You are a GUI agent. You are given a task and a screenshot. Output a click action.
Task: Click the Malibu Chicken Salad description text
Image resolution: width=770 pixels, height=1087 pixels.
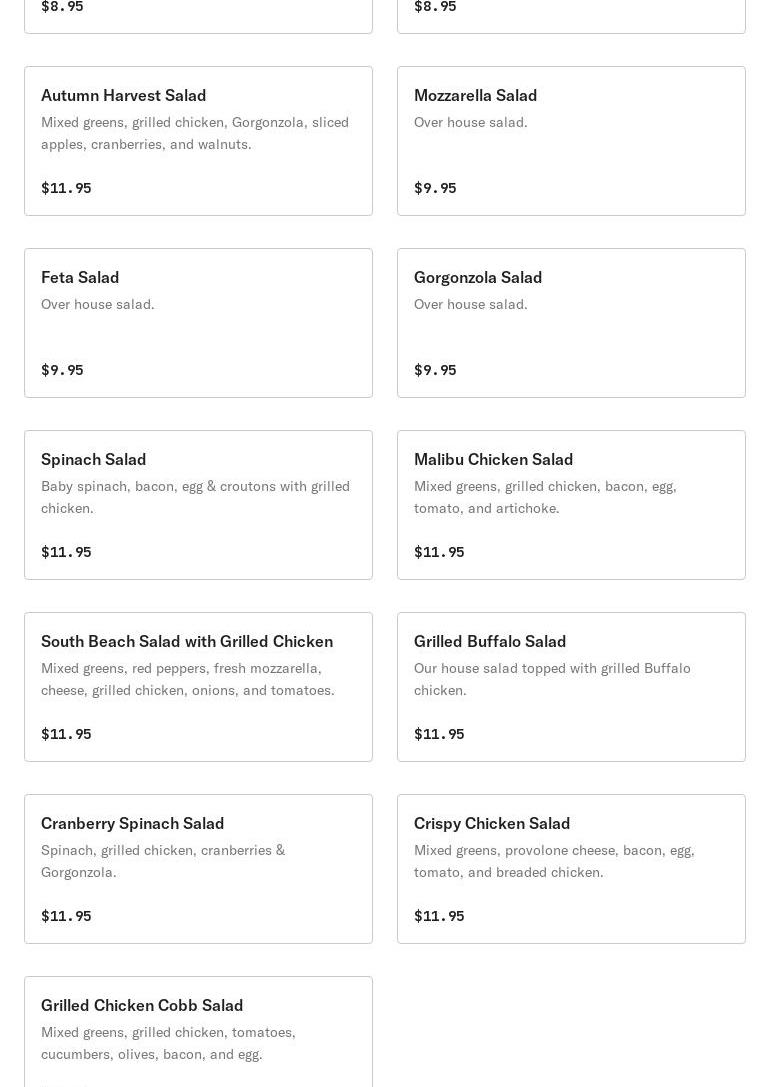coord(545,497)
